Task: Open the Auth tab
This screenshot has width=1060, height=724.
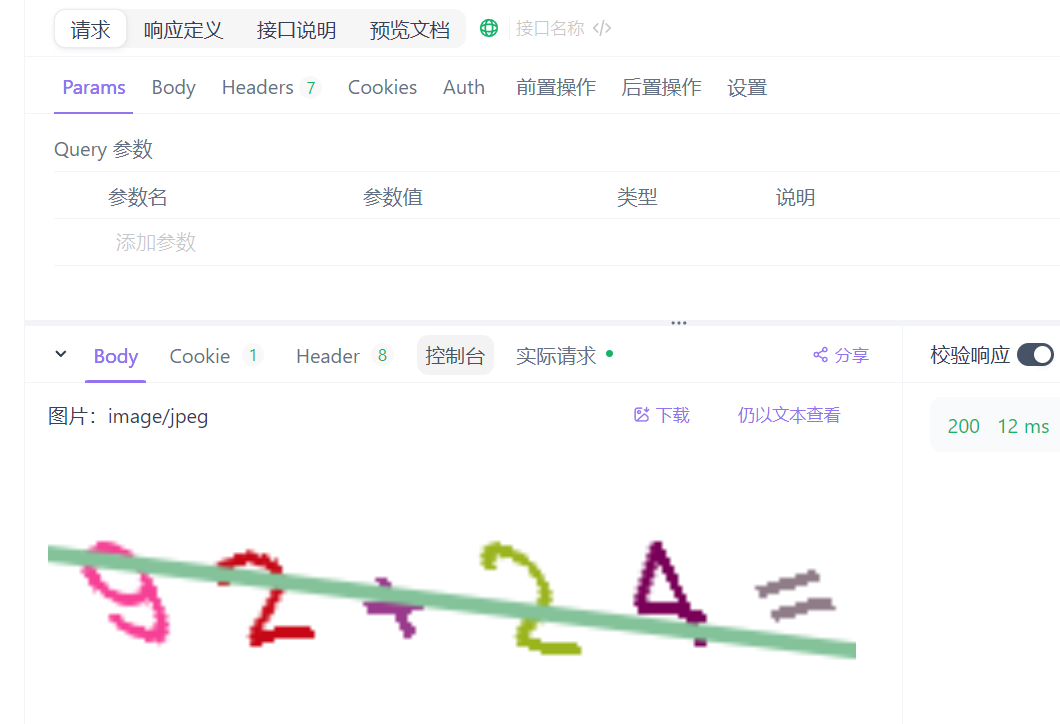Action: (464, 87)
